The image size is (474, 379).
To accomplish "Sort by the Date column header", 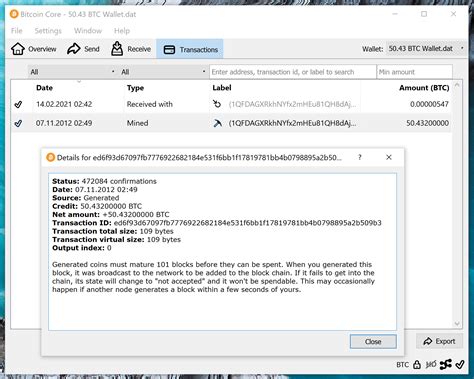I will click(x=44, y=88).
